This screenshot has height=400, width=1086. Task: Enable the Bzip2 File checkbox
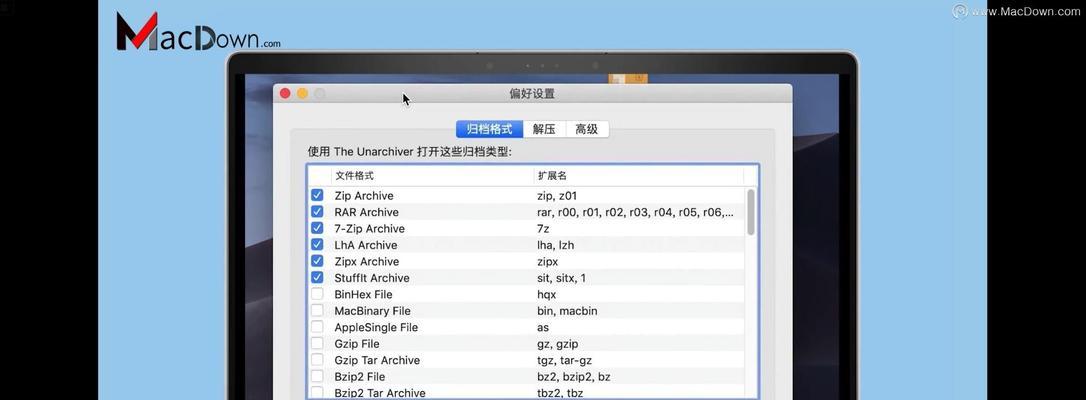point(317,376)
